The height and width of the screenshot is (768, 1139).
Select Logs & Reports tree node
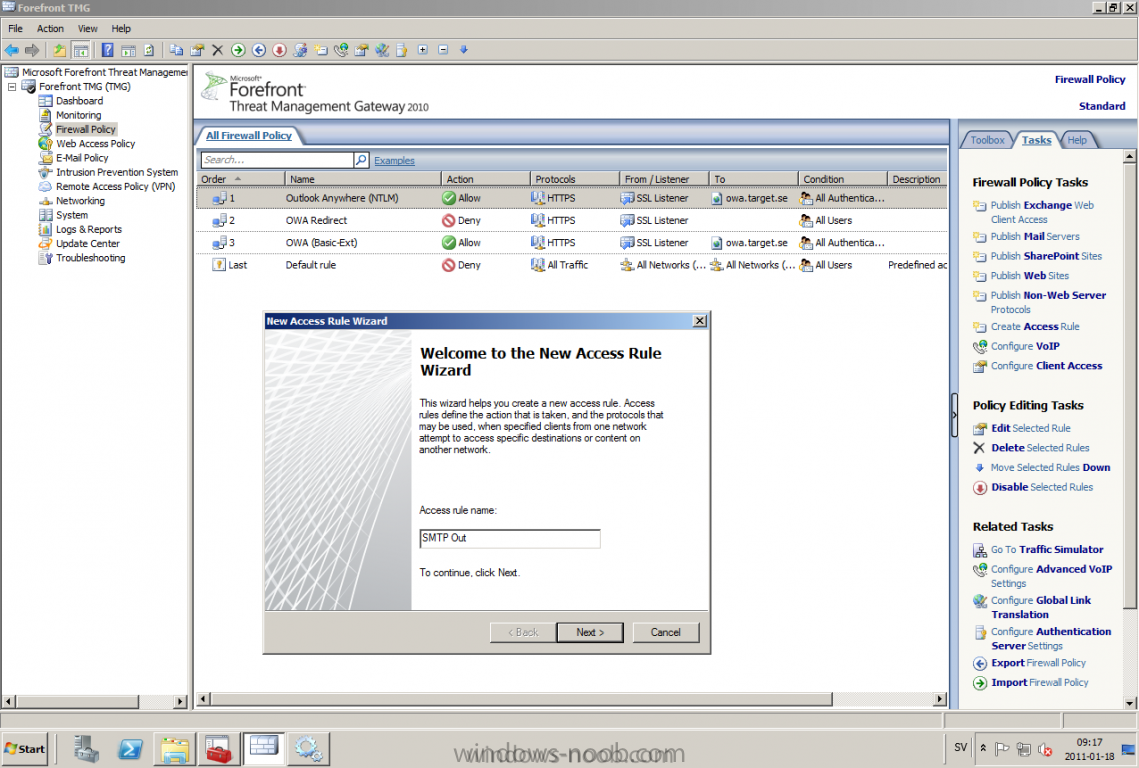coord(89,230)
